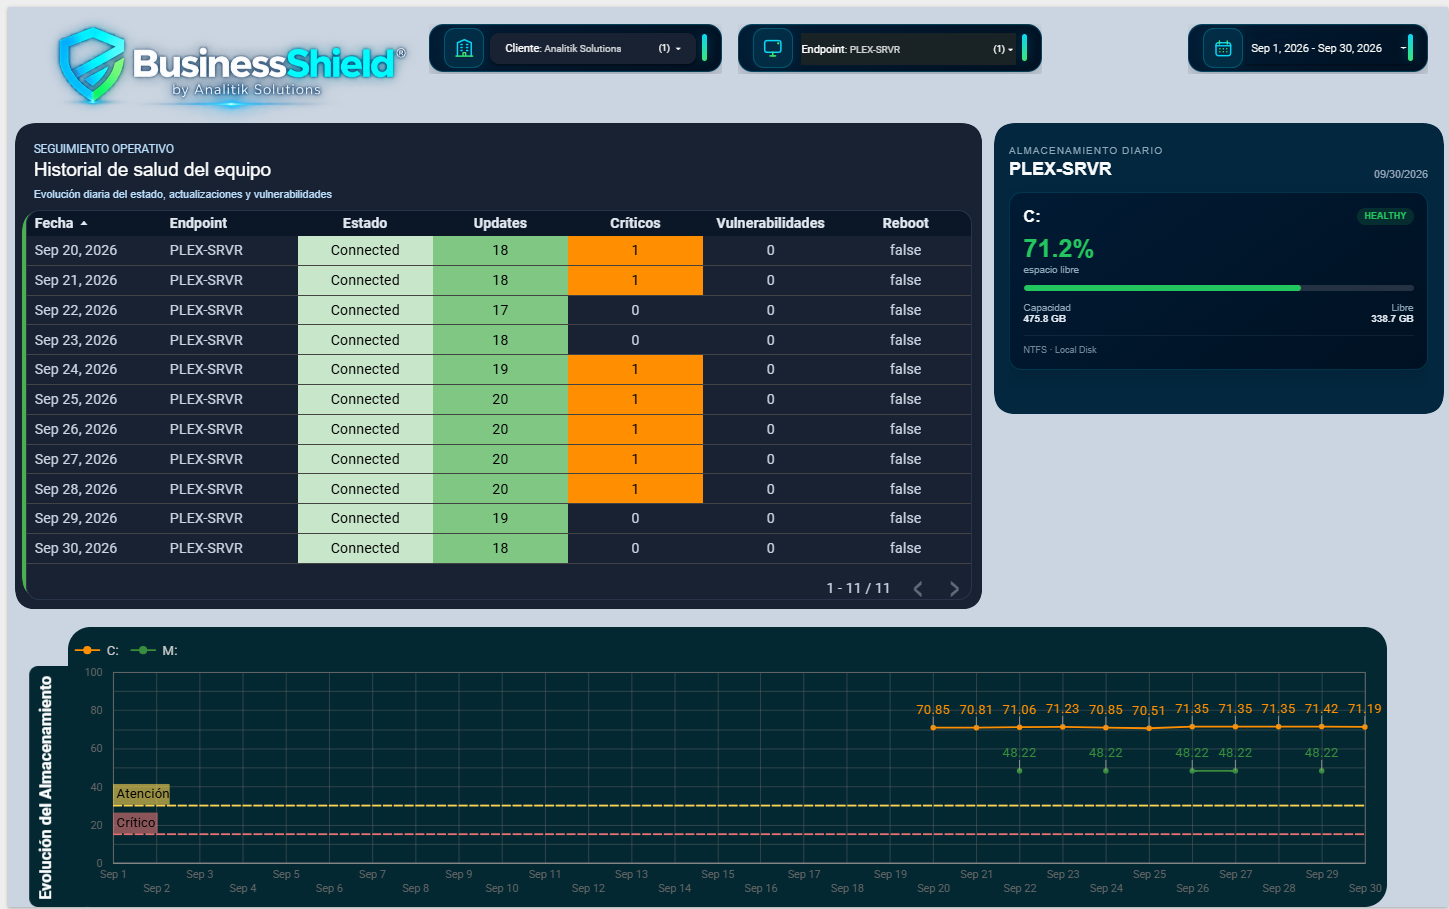
Task: Click the sort arrow next to Fecha
Action: coord(84,223)
